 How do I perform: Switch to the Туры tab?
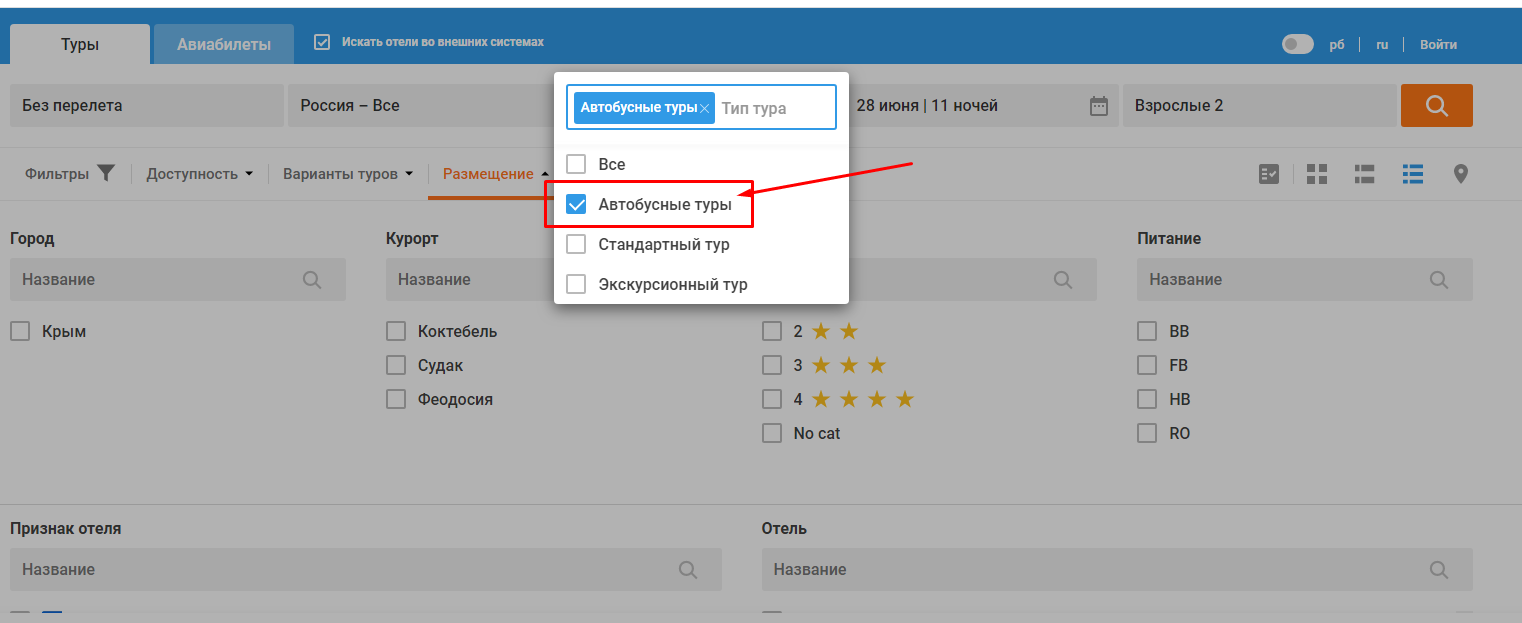[80, 45]
